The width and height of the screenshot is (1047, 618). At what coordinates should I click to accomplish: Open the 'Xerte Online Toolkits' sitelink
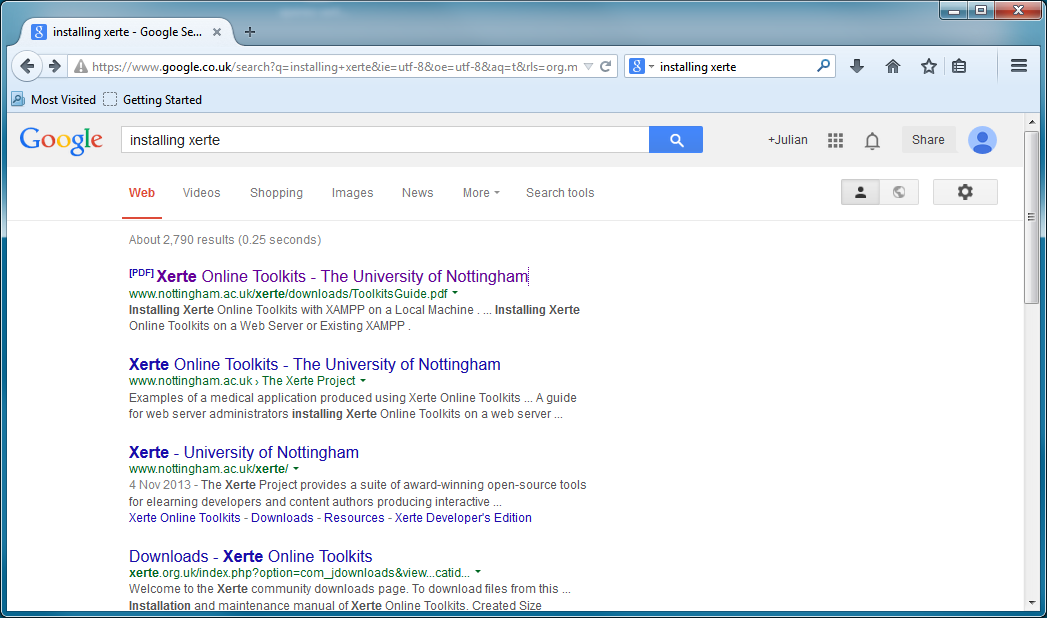pos(184,518)
